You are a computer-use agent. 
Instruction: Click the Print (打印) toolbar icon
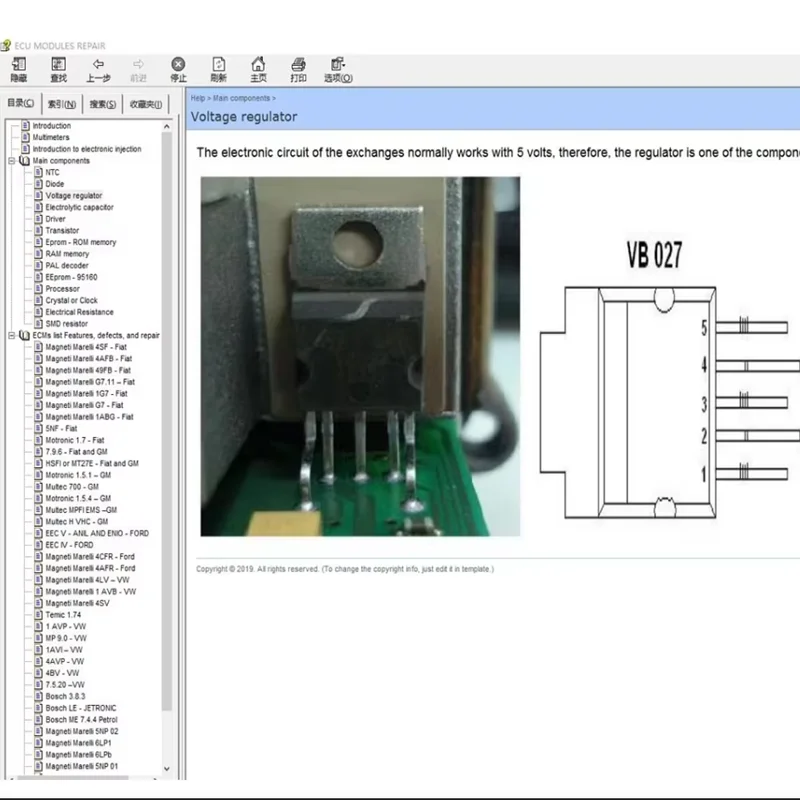pos(298,70)
